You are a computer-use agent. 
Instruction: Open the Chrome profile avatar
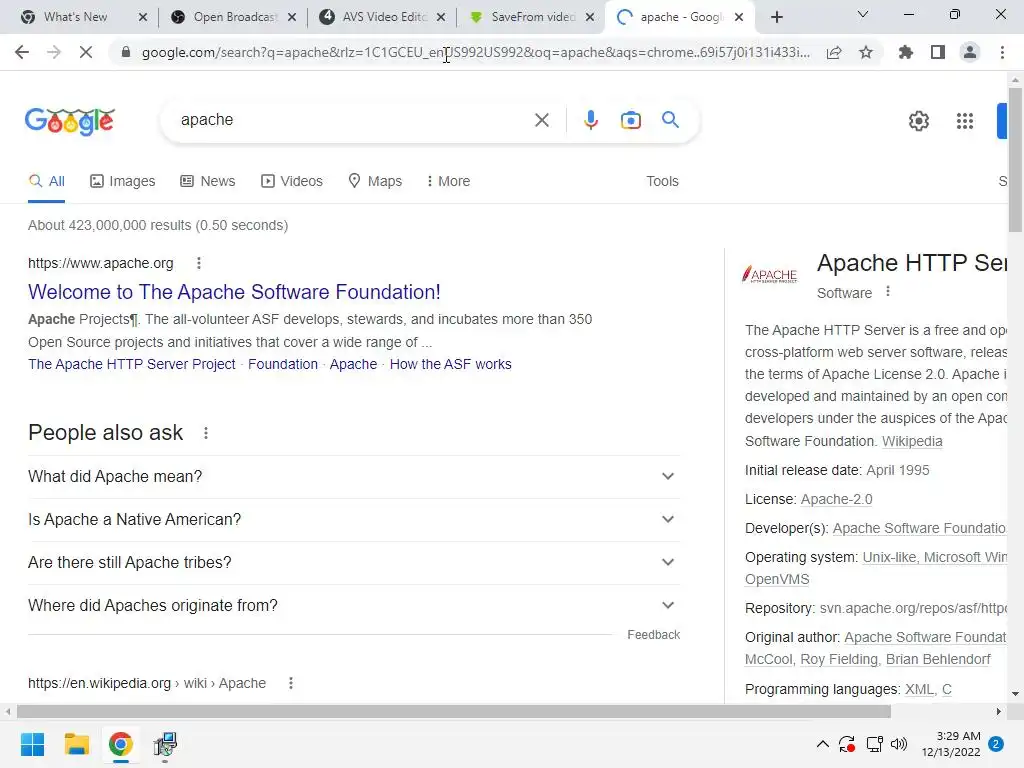point(970,52)
